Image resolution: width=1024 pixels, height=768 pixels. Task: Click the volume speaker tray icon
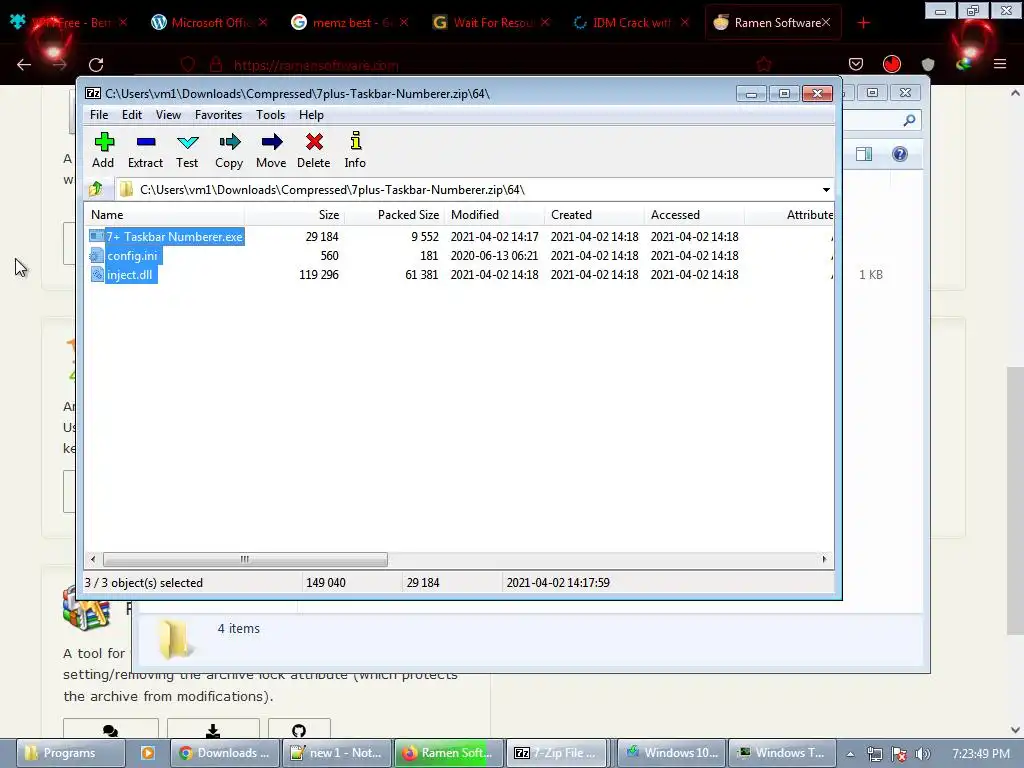pos(922,754)
